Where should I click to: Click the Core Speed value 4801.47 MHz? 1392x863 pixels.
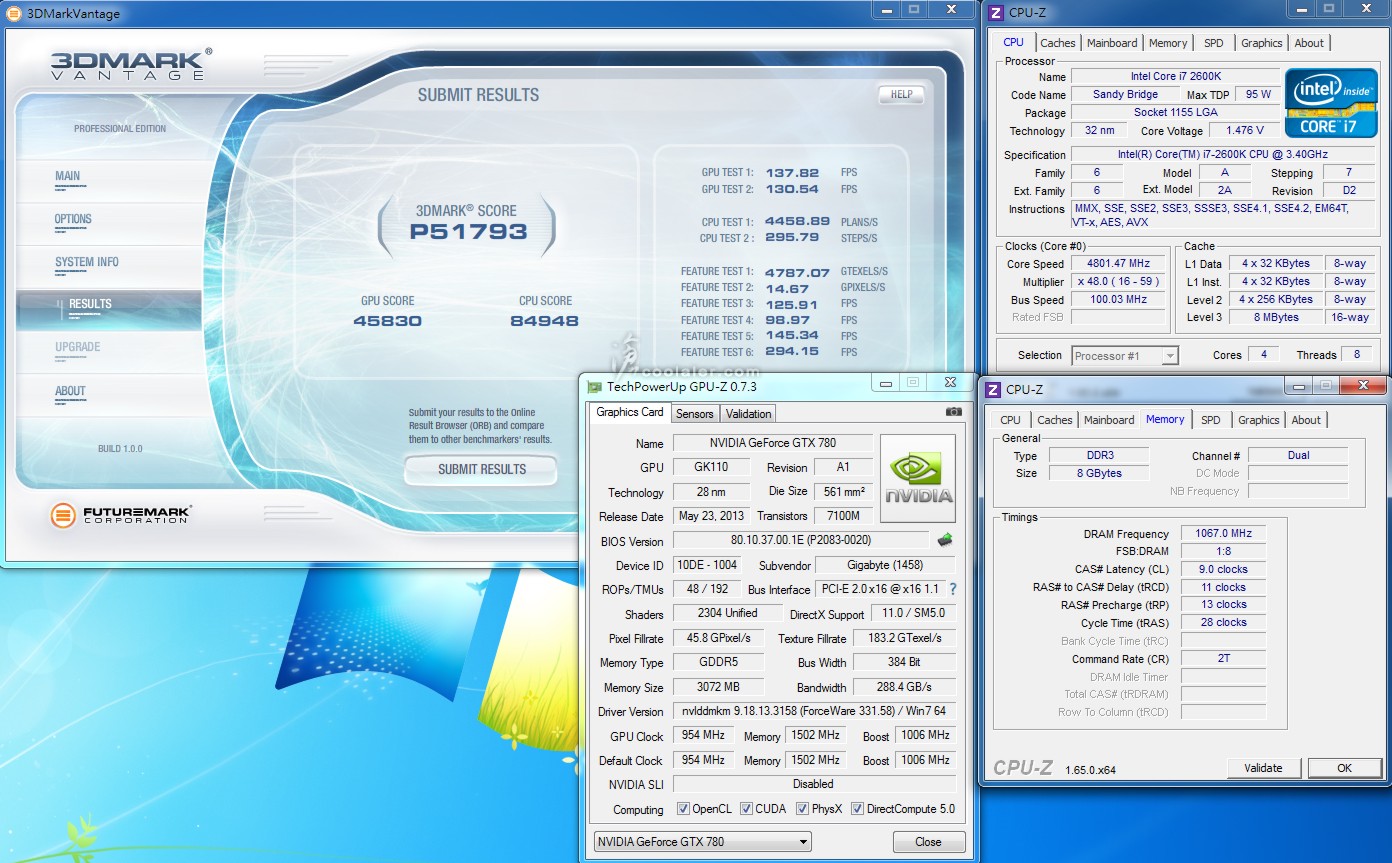[x=1118, y=264]
